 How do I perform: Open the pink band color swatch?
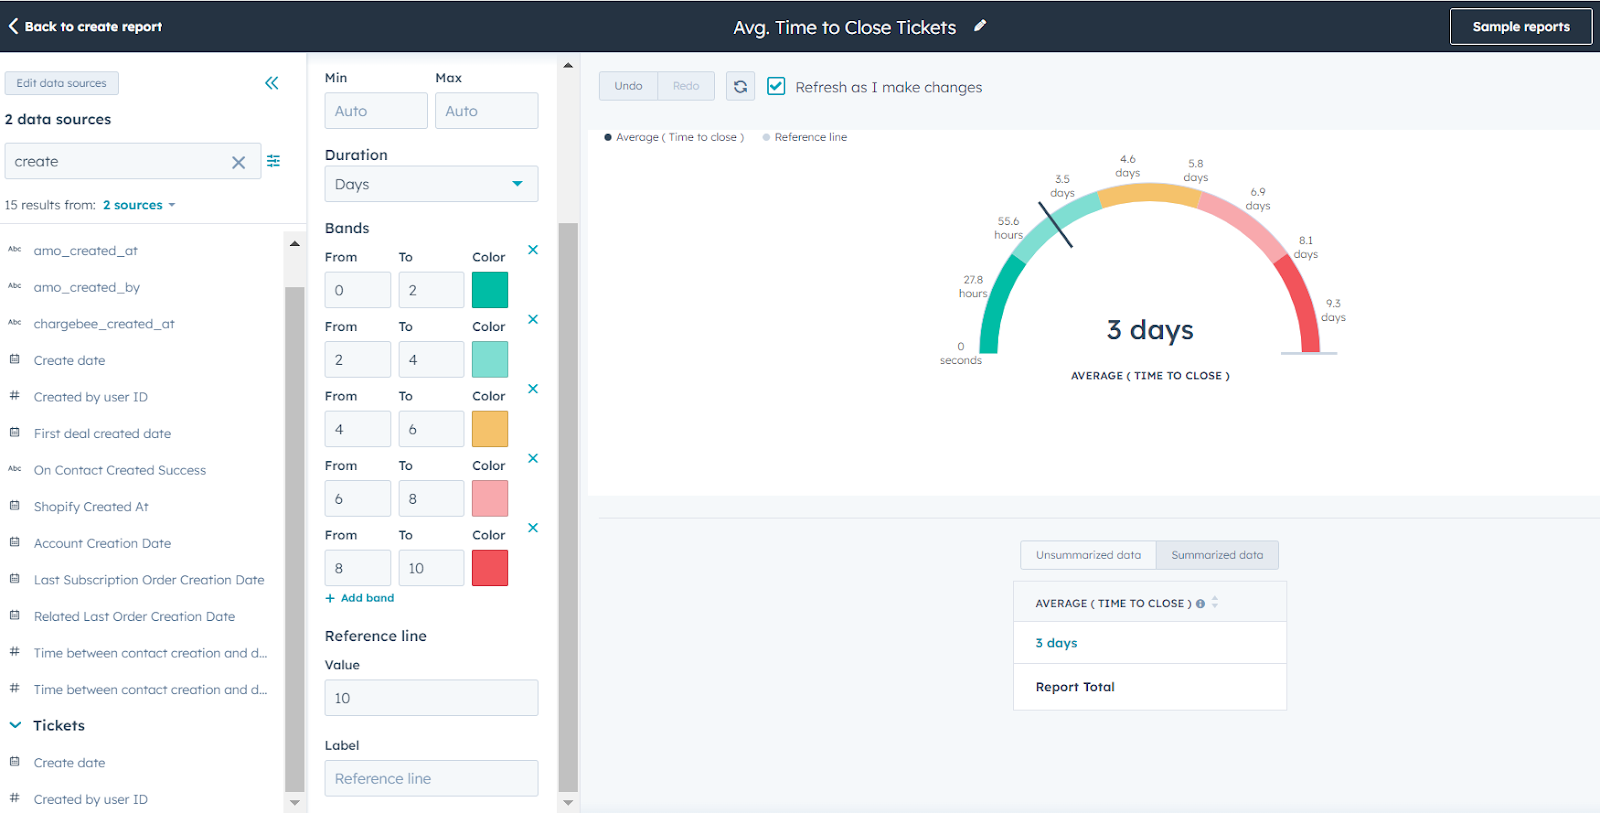[490, 498]
